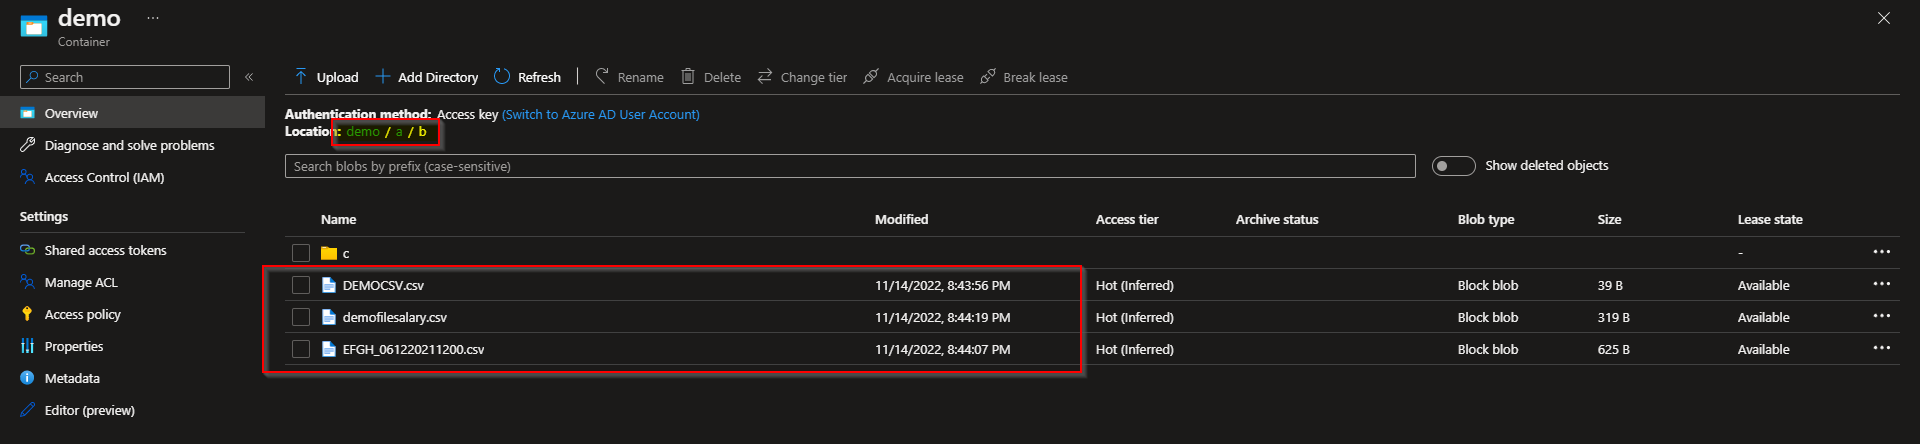Click in the Search blobs by prefix field
This screenshot has width=1920, height=444.
coord(850,166)
